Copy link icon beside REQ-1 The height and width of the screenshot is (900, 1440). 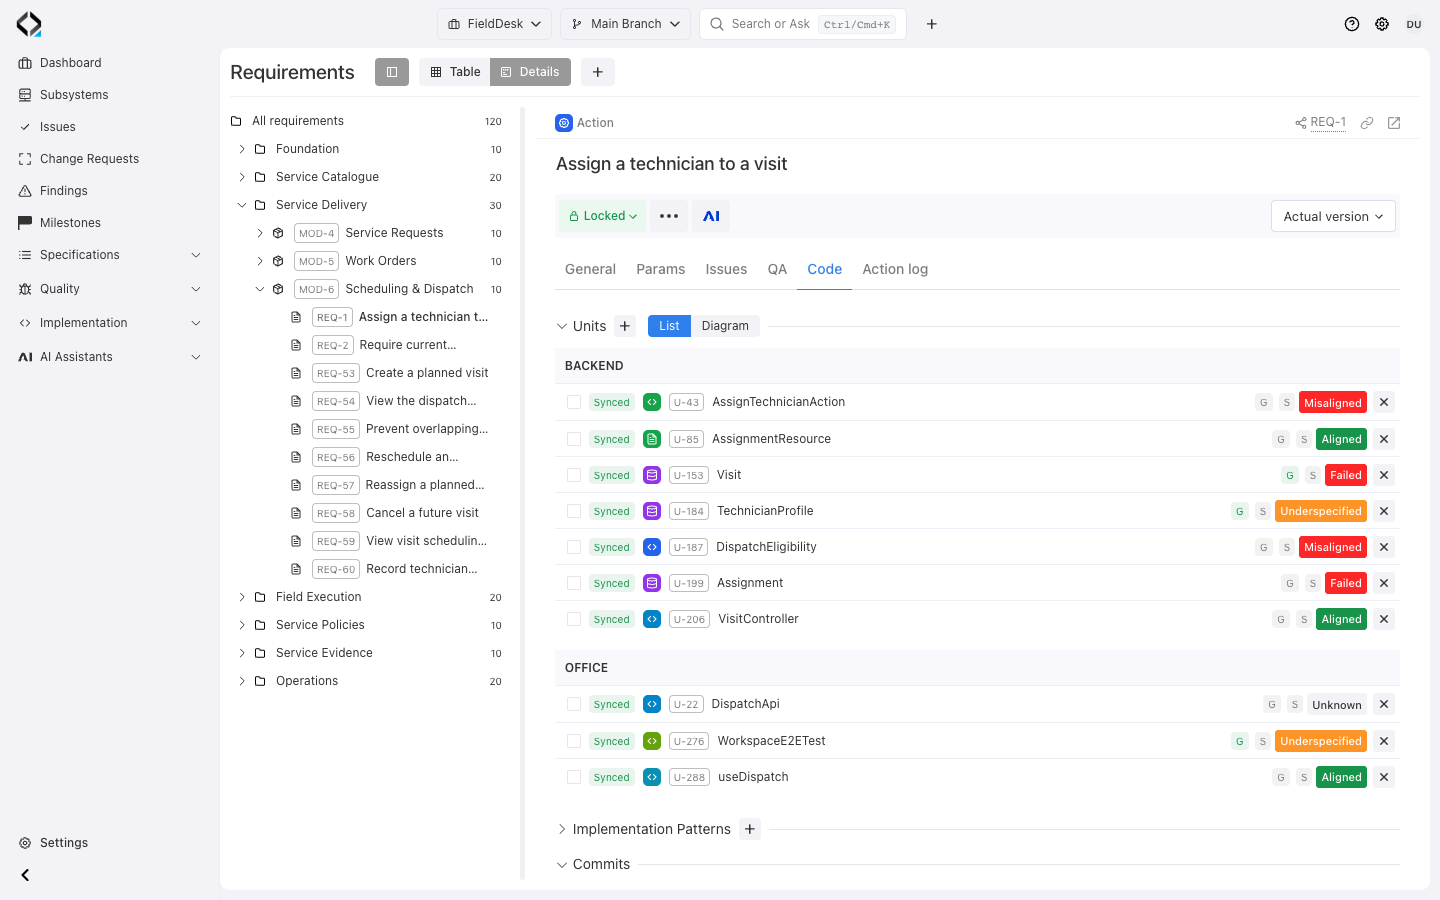tap(1367, 123)
